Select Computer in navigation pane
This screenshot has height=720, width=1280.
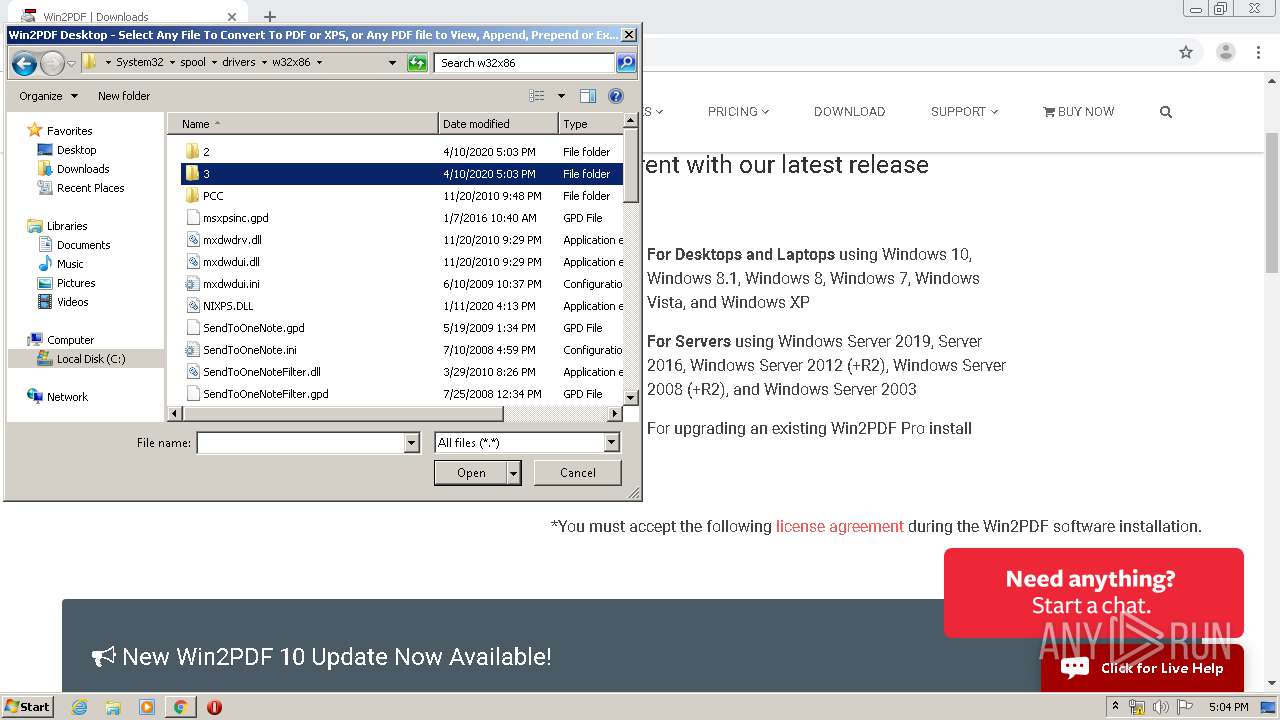(x=70, y=340)
